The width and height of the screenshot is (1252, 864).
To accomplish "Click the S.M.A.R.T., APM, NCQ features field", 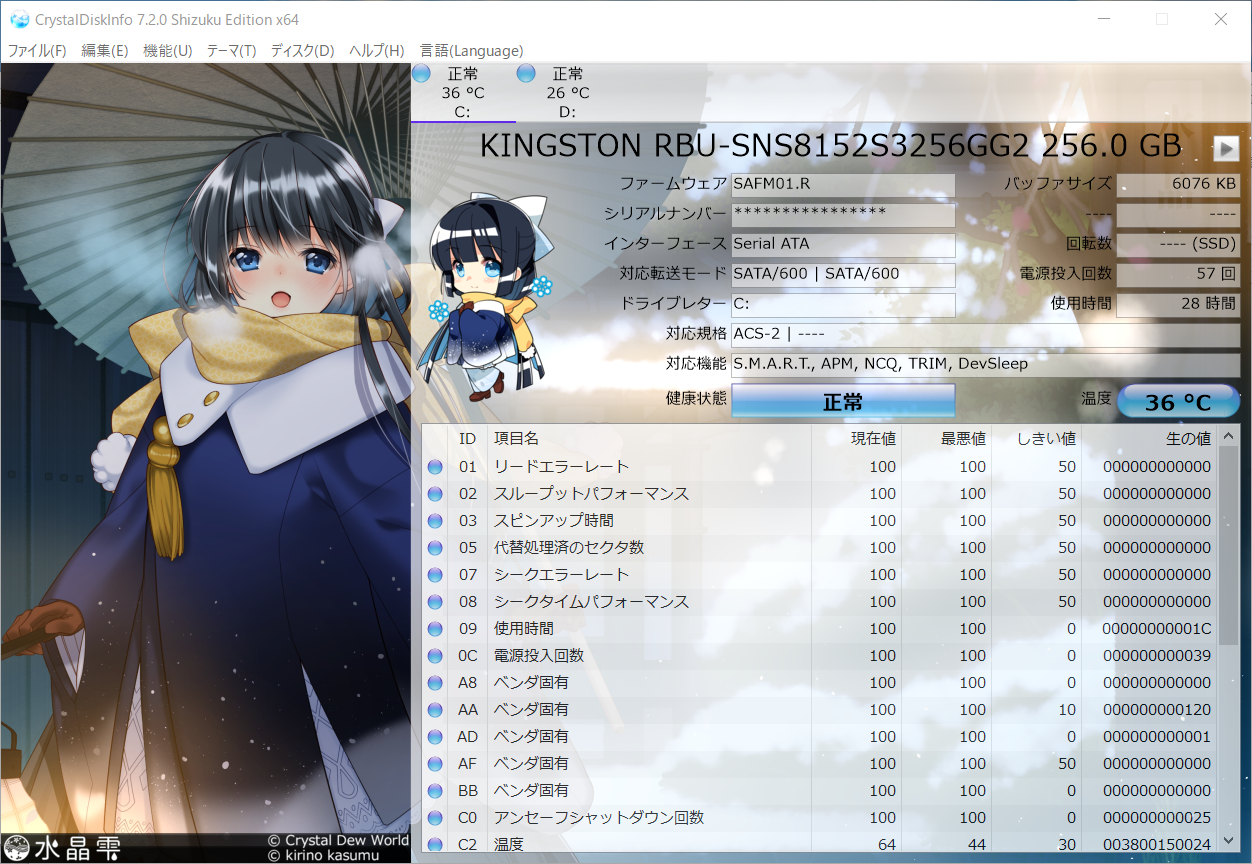I will point(985,364).
